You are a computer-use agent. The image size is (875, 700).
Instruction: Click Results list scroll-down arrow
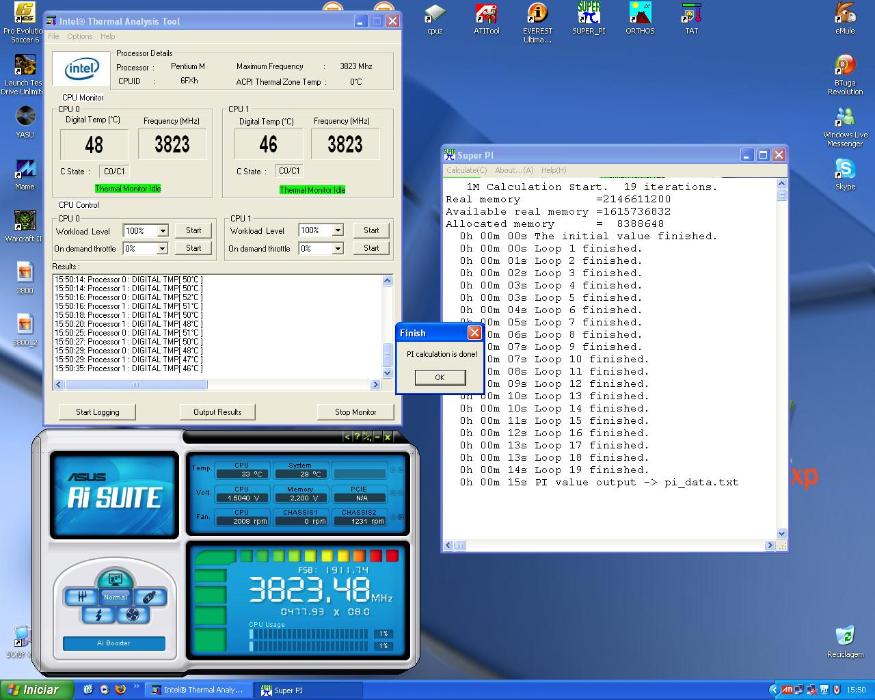pos(388,373)
